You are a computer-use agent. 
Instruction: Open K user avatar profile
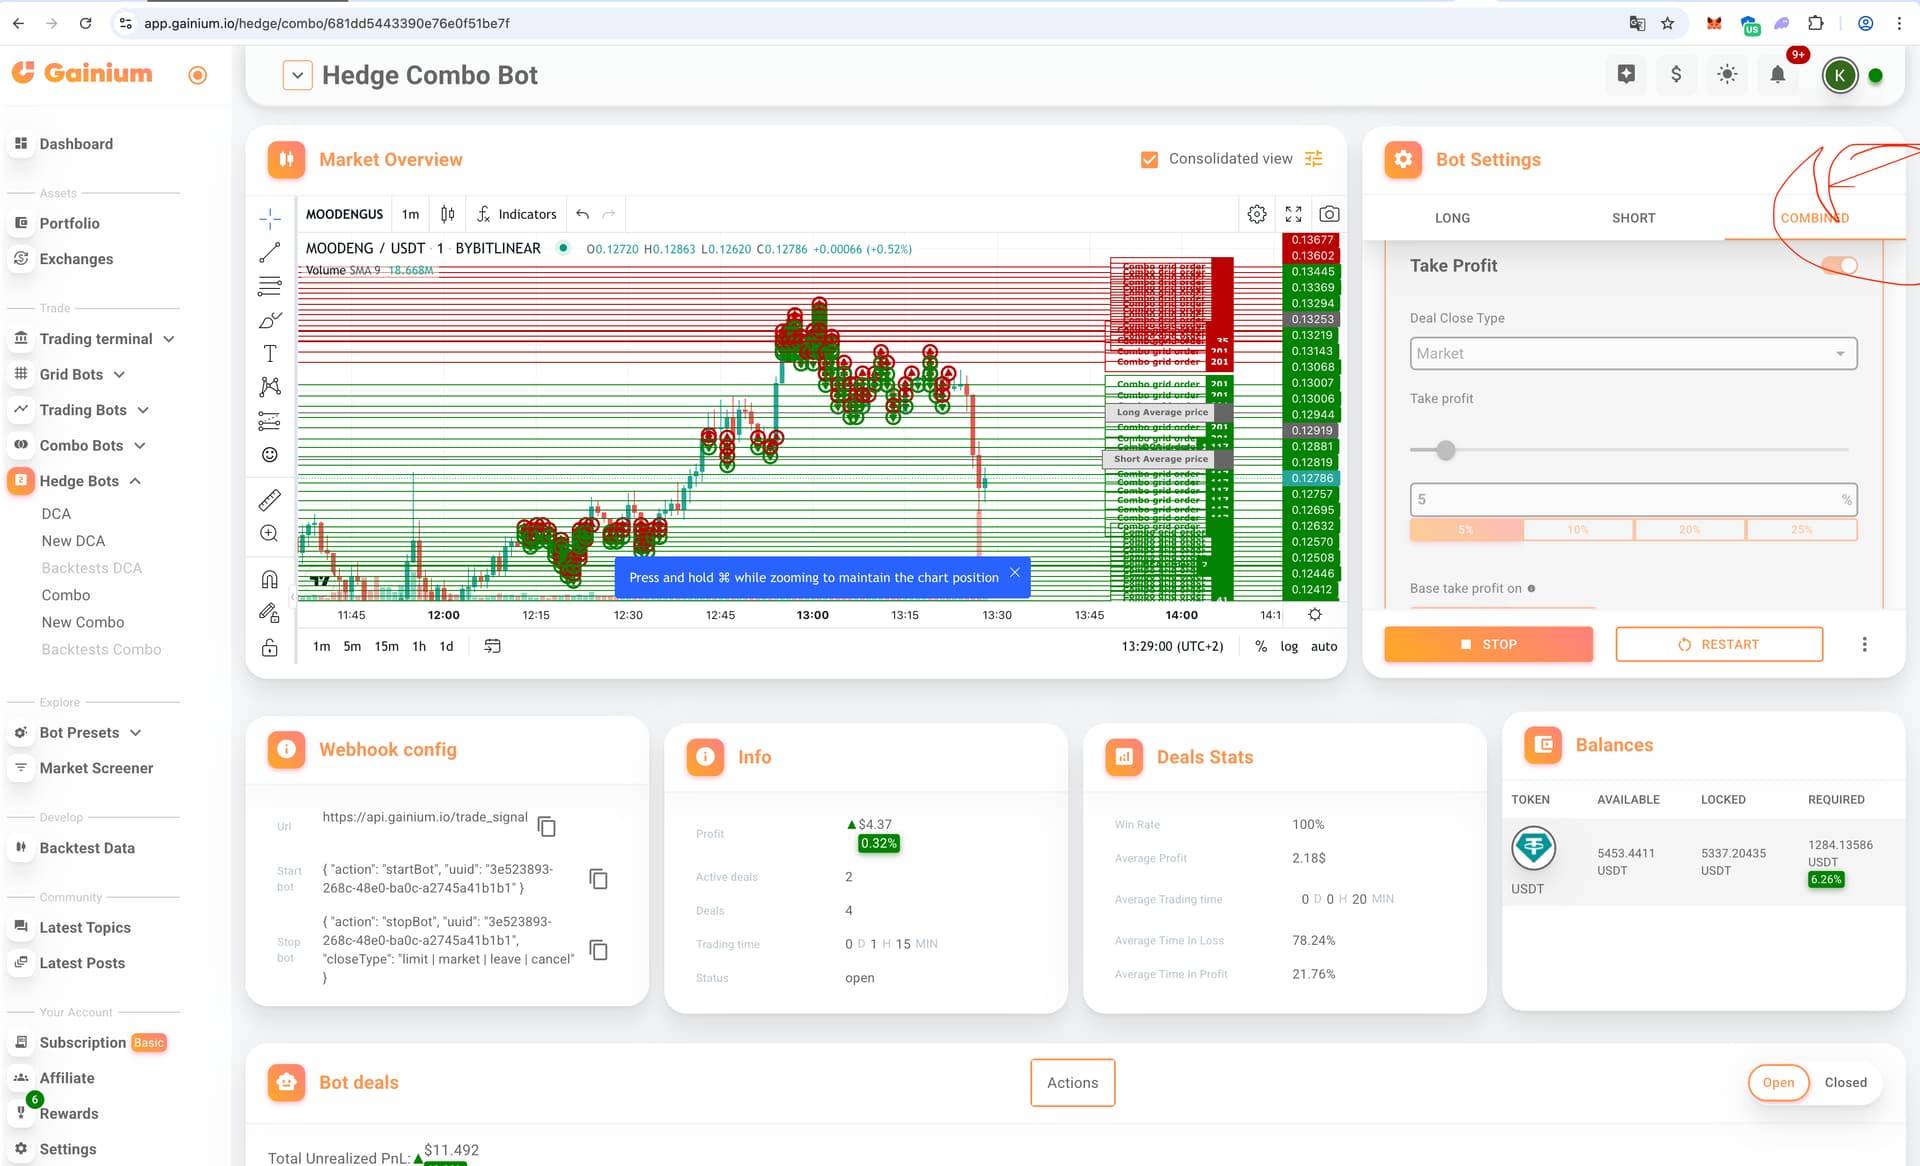pos(1839,75)
